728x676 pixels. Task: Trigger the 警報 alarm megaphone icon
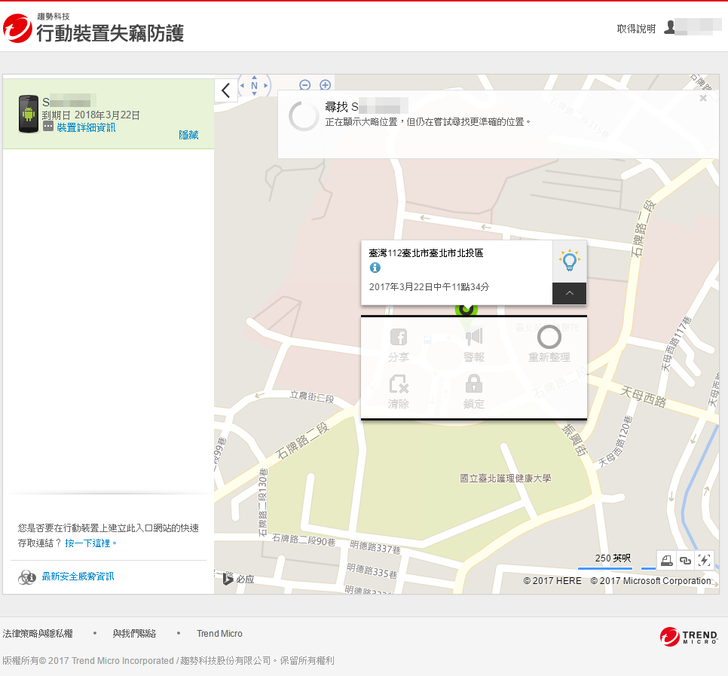(x=473, y=338)
